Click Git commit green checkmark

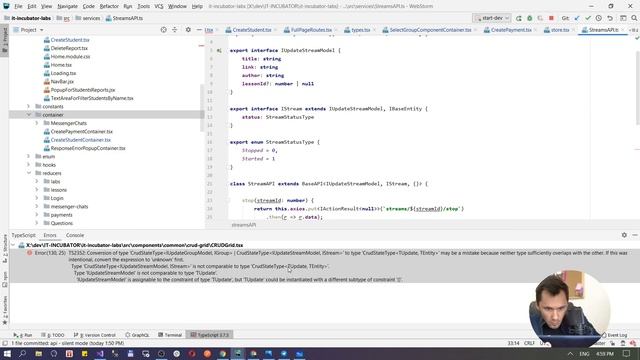click(588, 18)
